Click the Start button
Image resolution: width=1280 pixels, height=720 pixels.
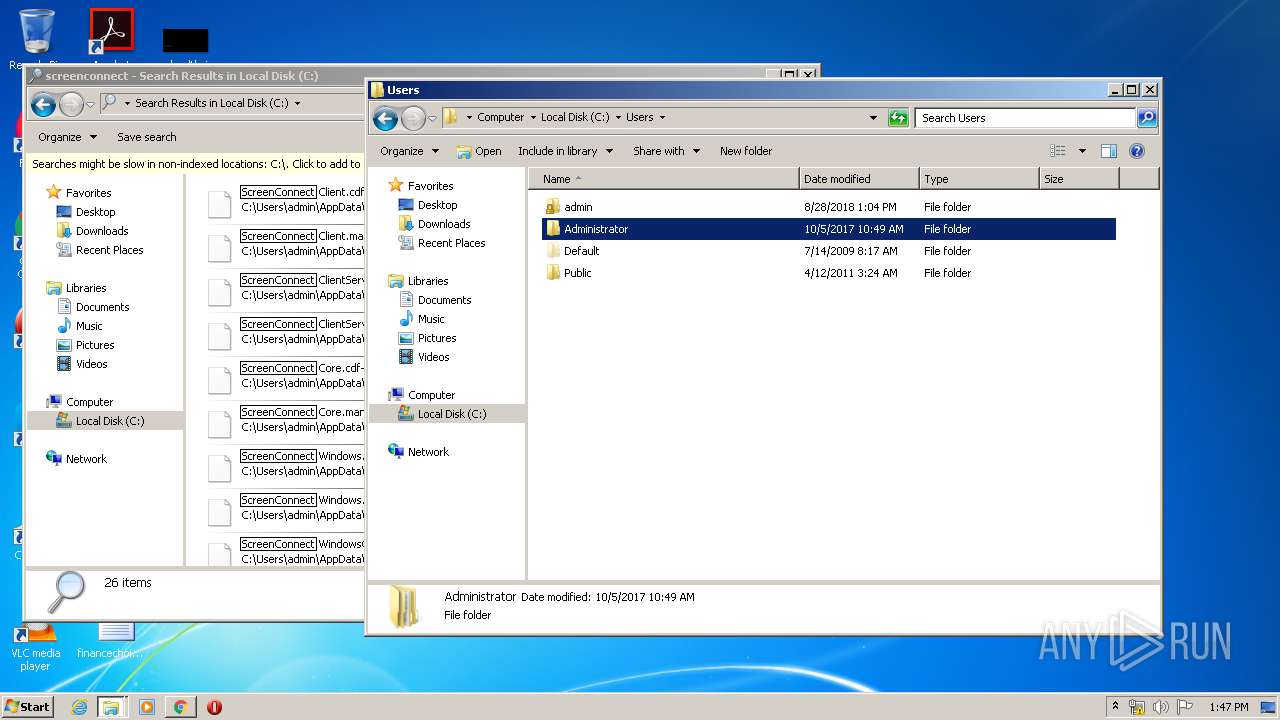[x=28, y=706]
